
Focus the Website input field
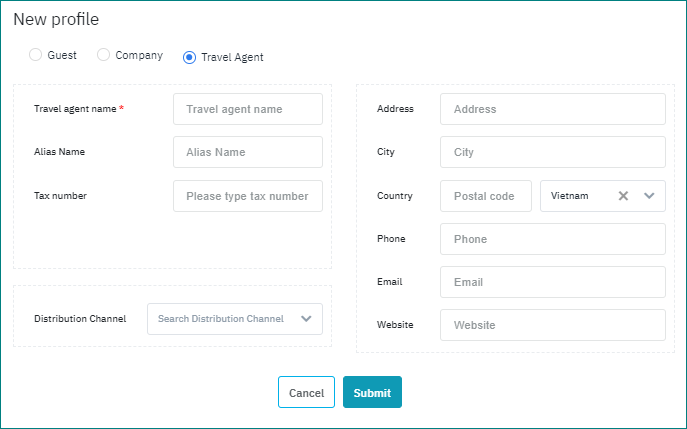coord(552,325)
